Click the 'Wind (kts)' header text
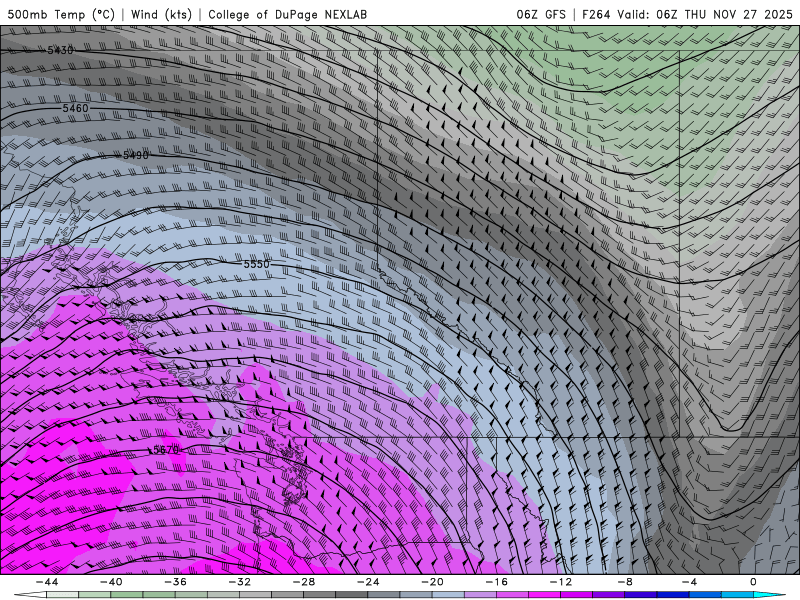This screenshot has height=600, width=800. [x=161, y=14]
